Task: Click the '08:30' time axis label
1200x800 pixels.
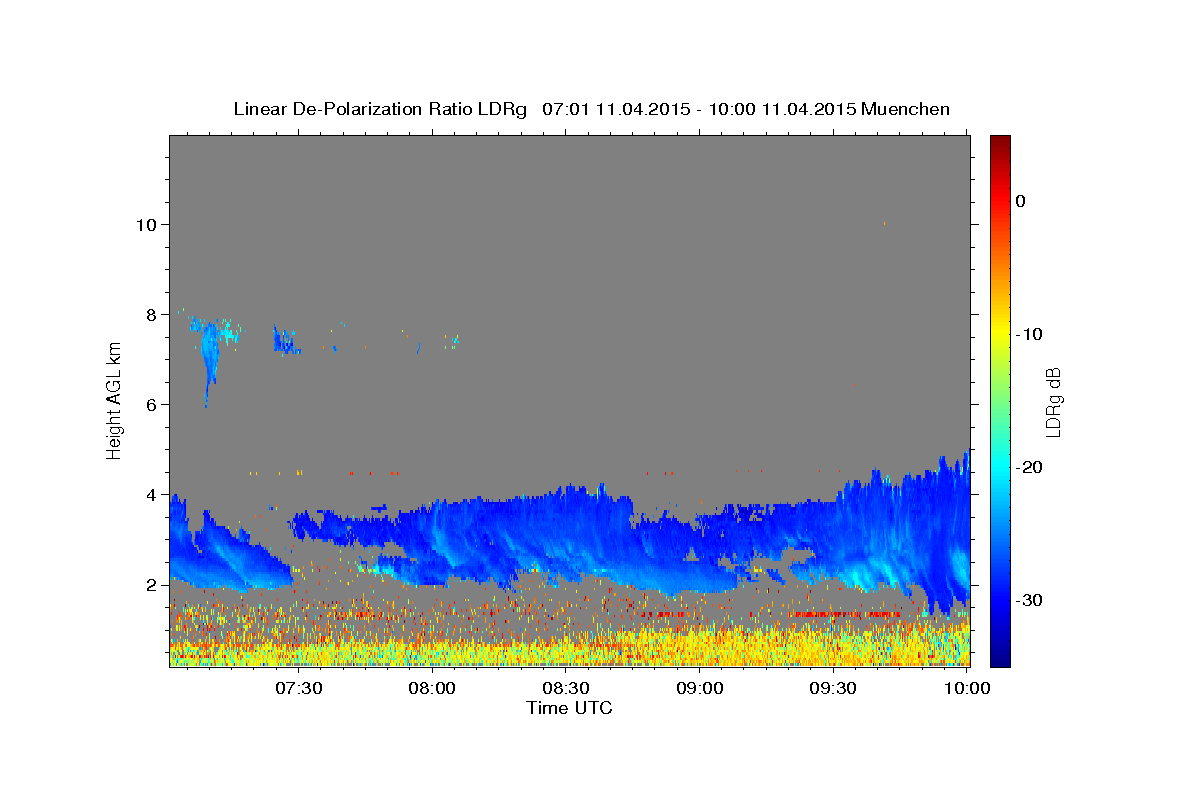Action: [566, 688]
